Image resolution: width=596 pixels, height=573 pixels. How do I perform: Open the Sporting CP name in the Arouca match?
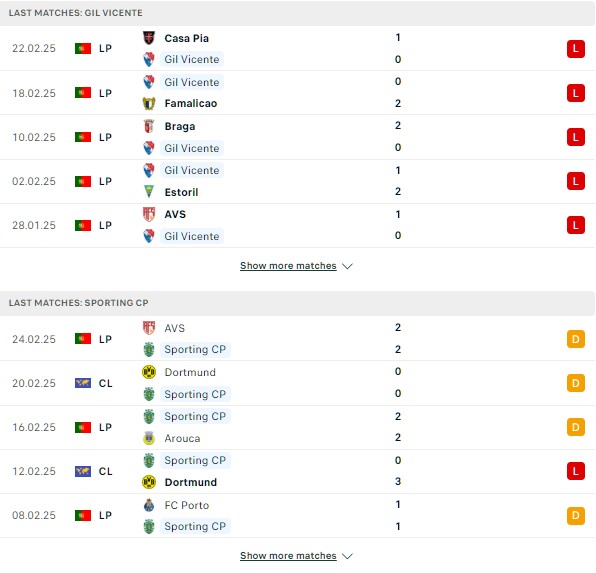(195, 416)
